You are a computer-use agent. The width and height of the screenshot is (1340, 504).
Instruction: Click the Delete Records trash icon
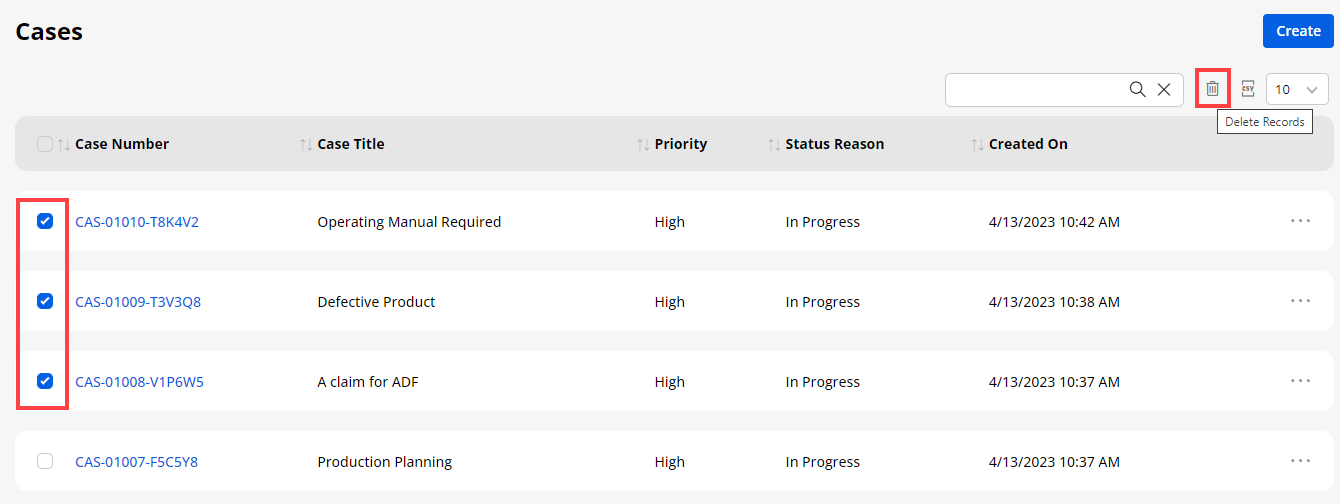point(1212,89)
